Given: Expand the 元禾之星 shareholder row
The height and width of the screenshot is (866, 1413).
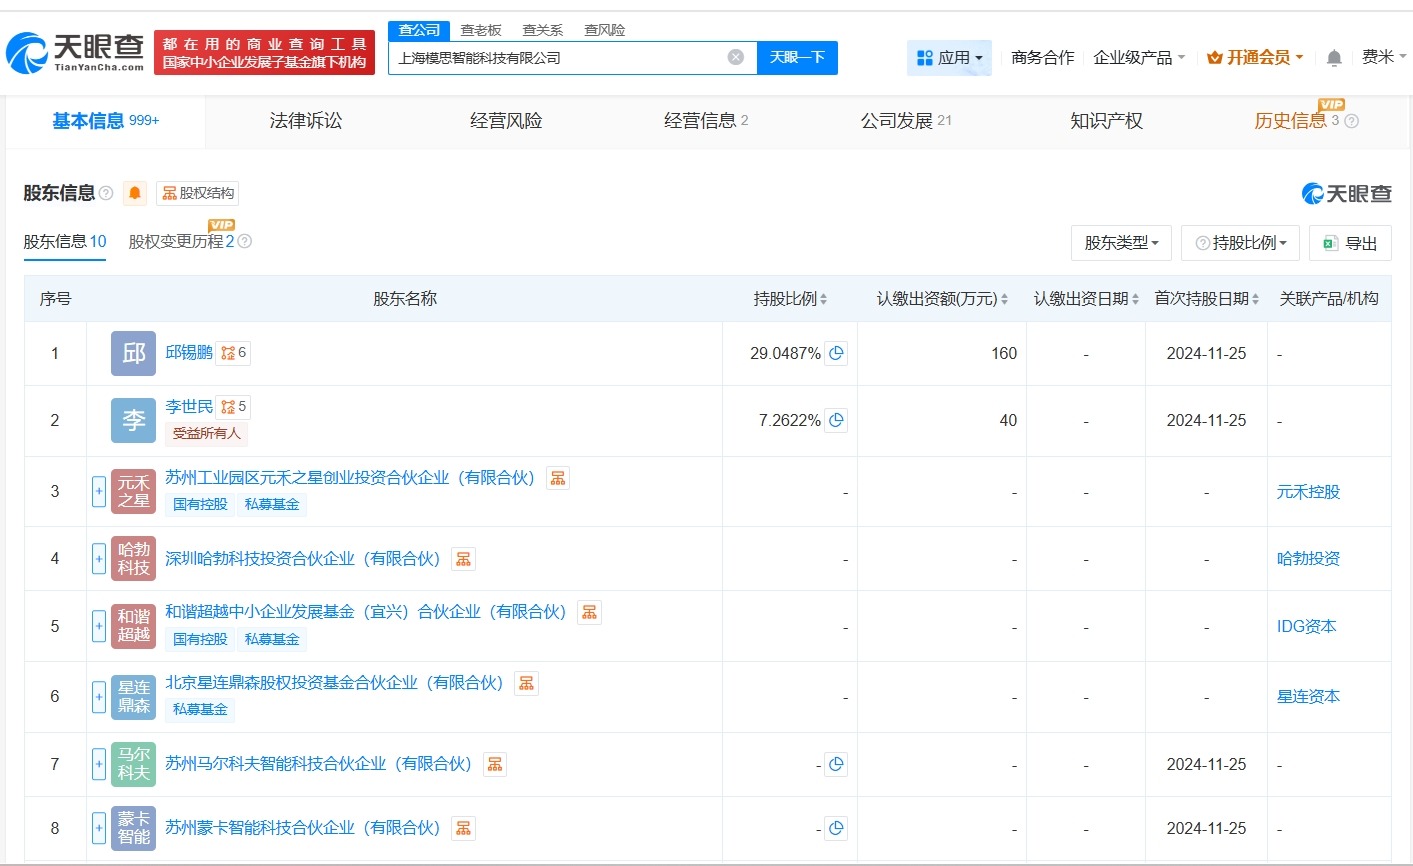Looking at the screenshot, I should tap(98, 491).
